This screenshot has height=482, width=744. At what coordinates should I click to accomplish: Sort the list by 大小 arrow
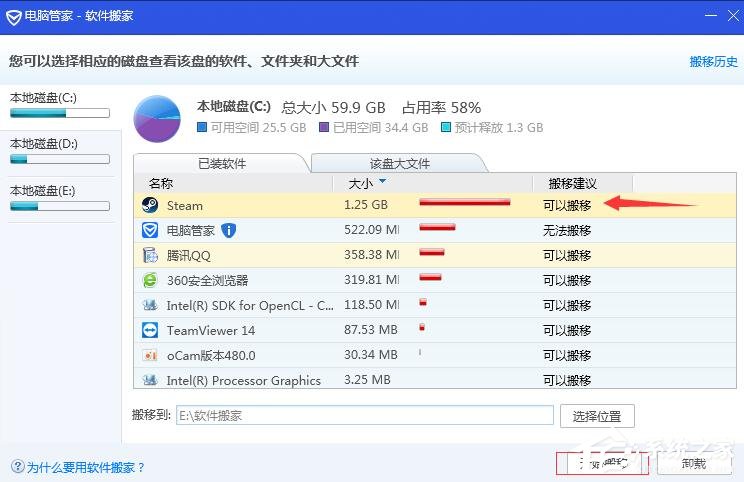(x=382, y=182)
